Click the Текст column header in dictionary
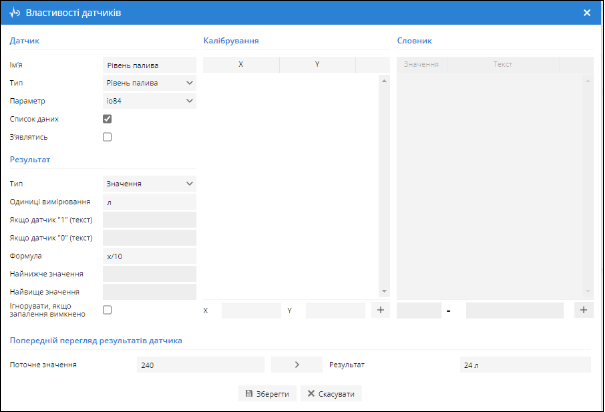Viewport: 605px width, 412px height. (x=503, y=65)
